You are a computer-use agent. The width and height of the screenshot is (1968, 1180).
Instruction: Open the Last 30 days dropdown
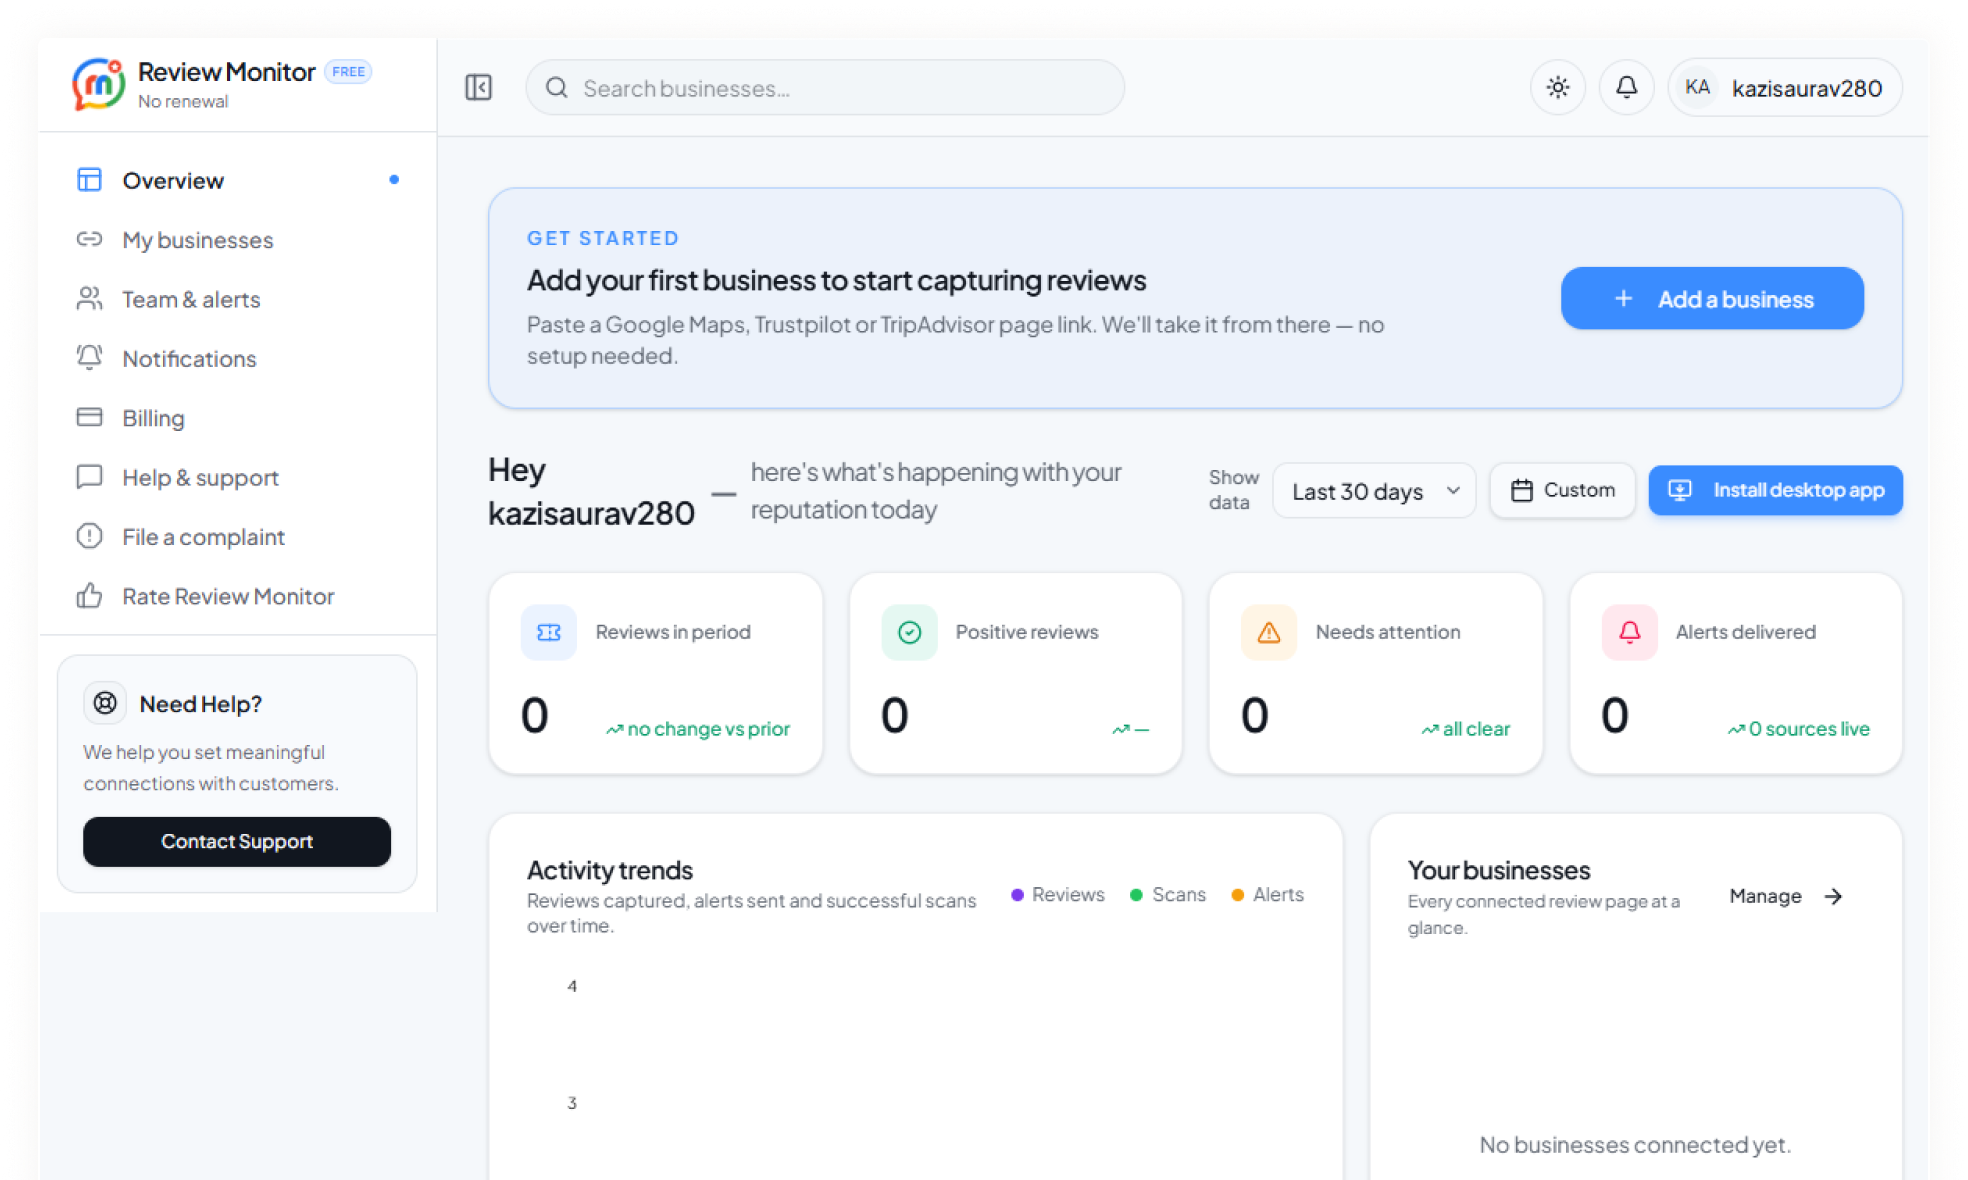pyautogui.click(x=1374, y=491)
